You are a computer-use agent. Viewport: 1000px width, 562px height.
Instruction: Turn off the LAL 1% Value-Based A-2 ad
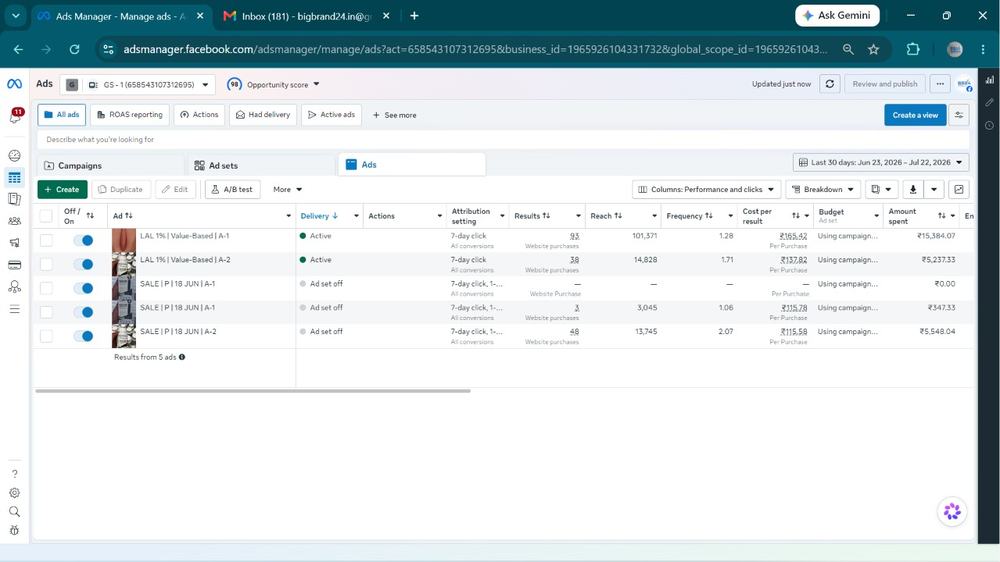(x=83, y=264)
